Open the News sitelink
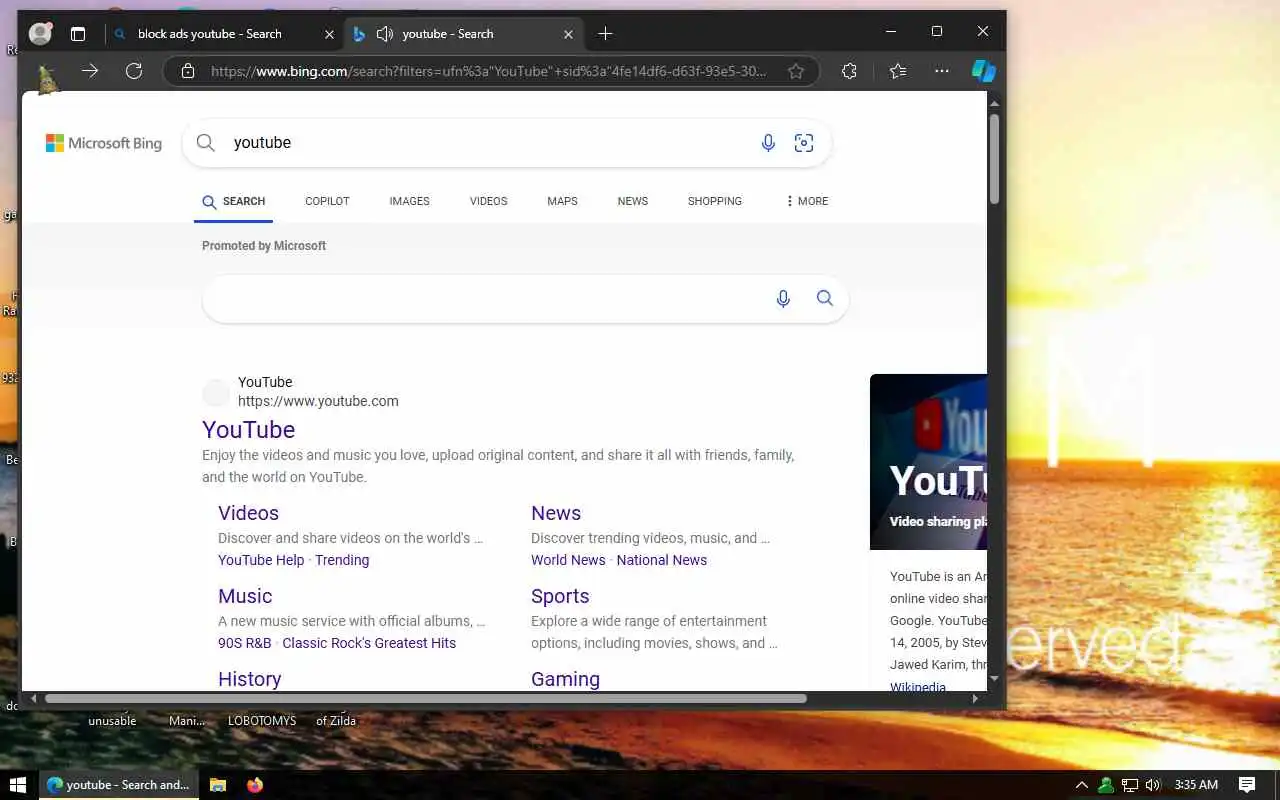Screen dimensions: 1280x800 [556, 513]
